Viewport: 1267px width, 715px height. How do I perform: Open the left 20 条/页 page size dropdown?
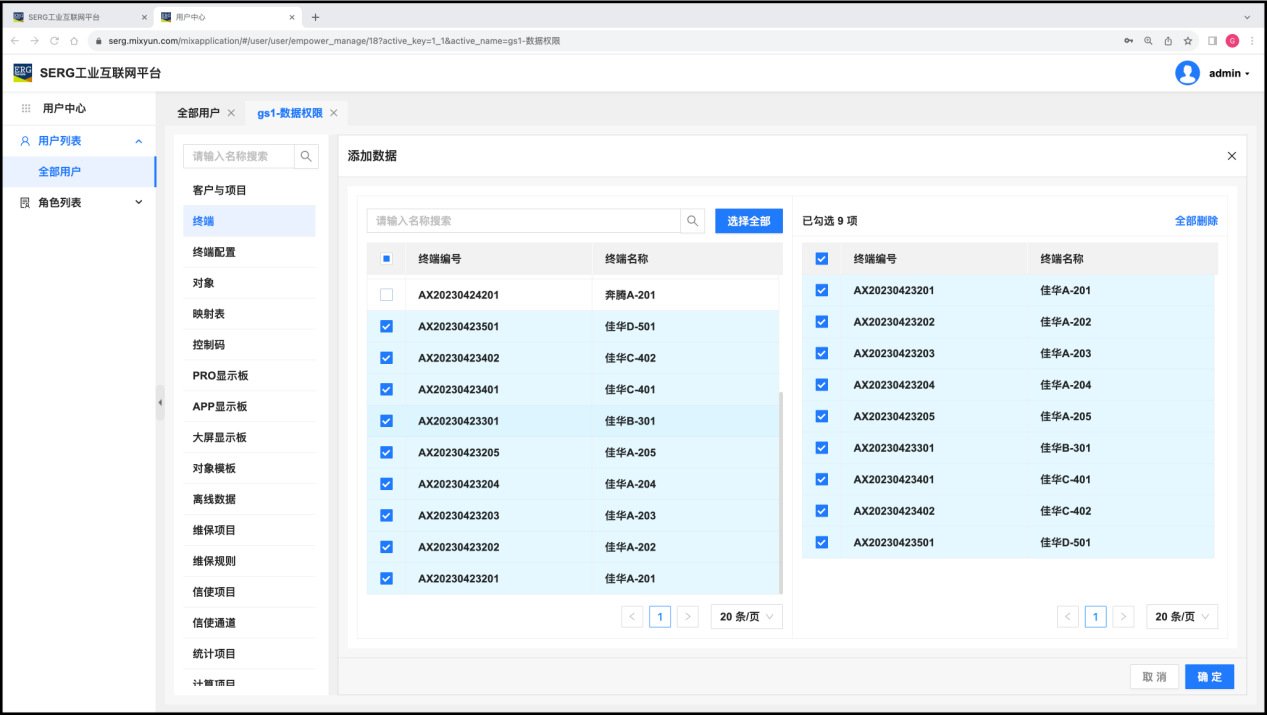click(746, 617)
